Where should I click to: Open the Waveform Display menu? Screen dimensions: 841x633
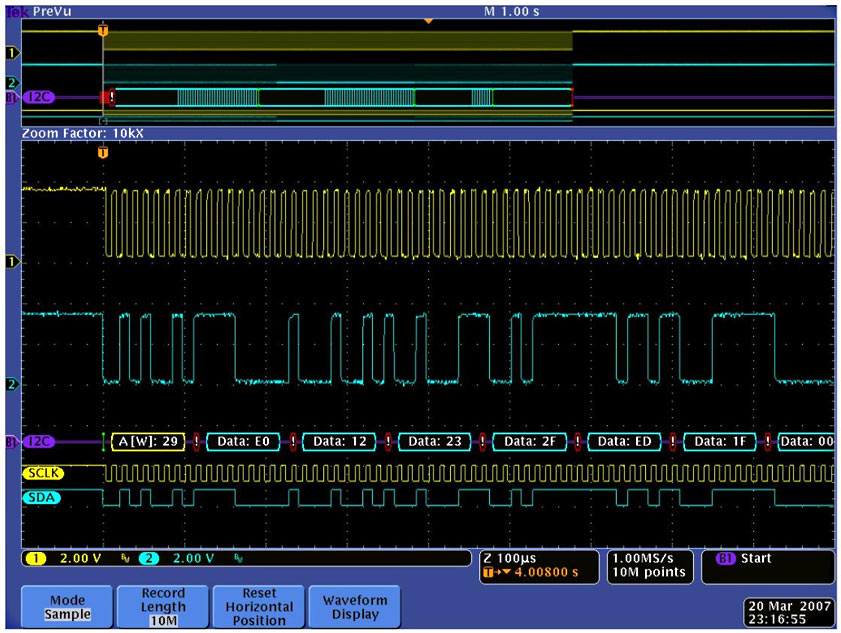click(x=353, y=607)
